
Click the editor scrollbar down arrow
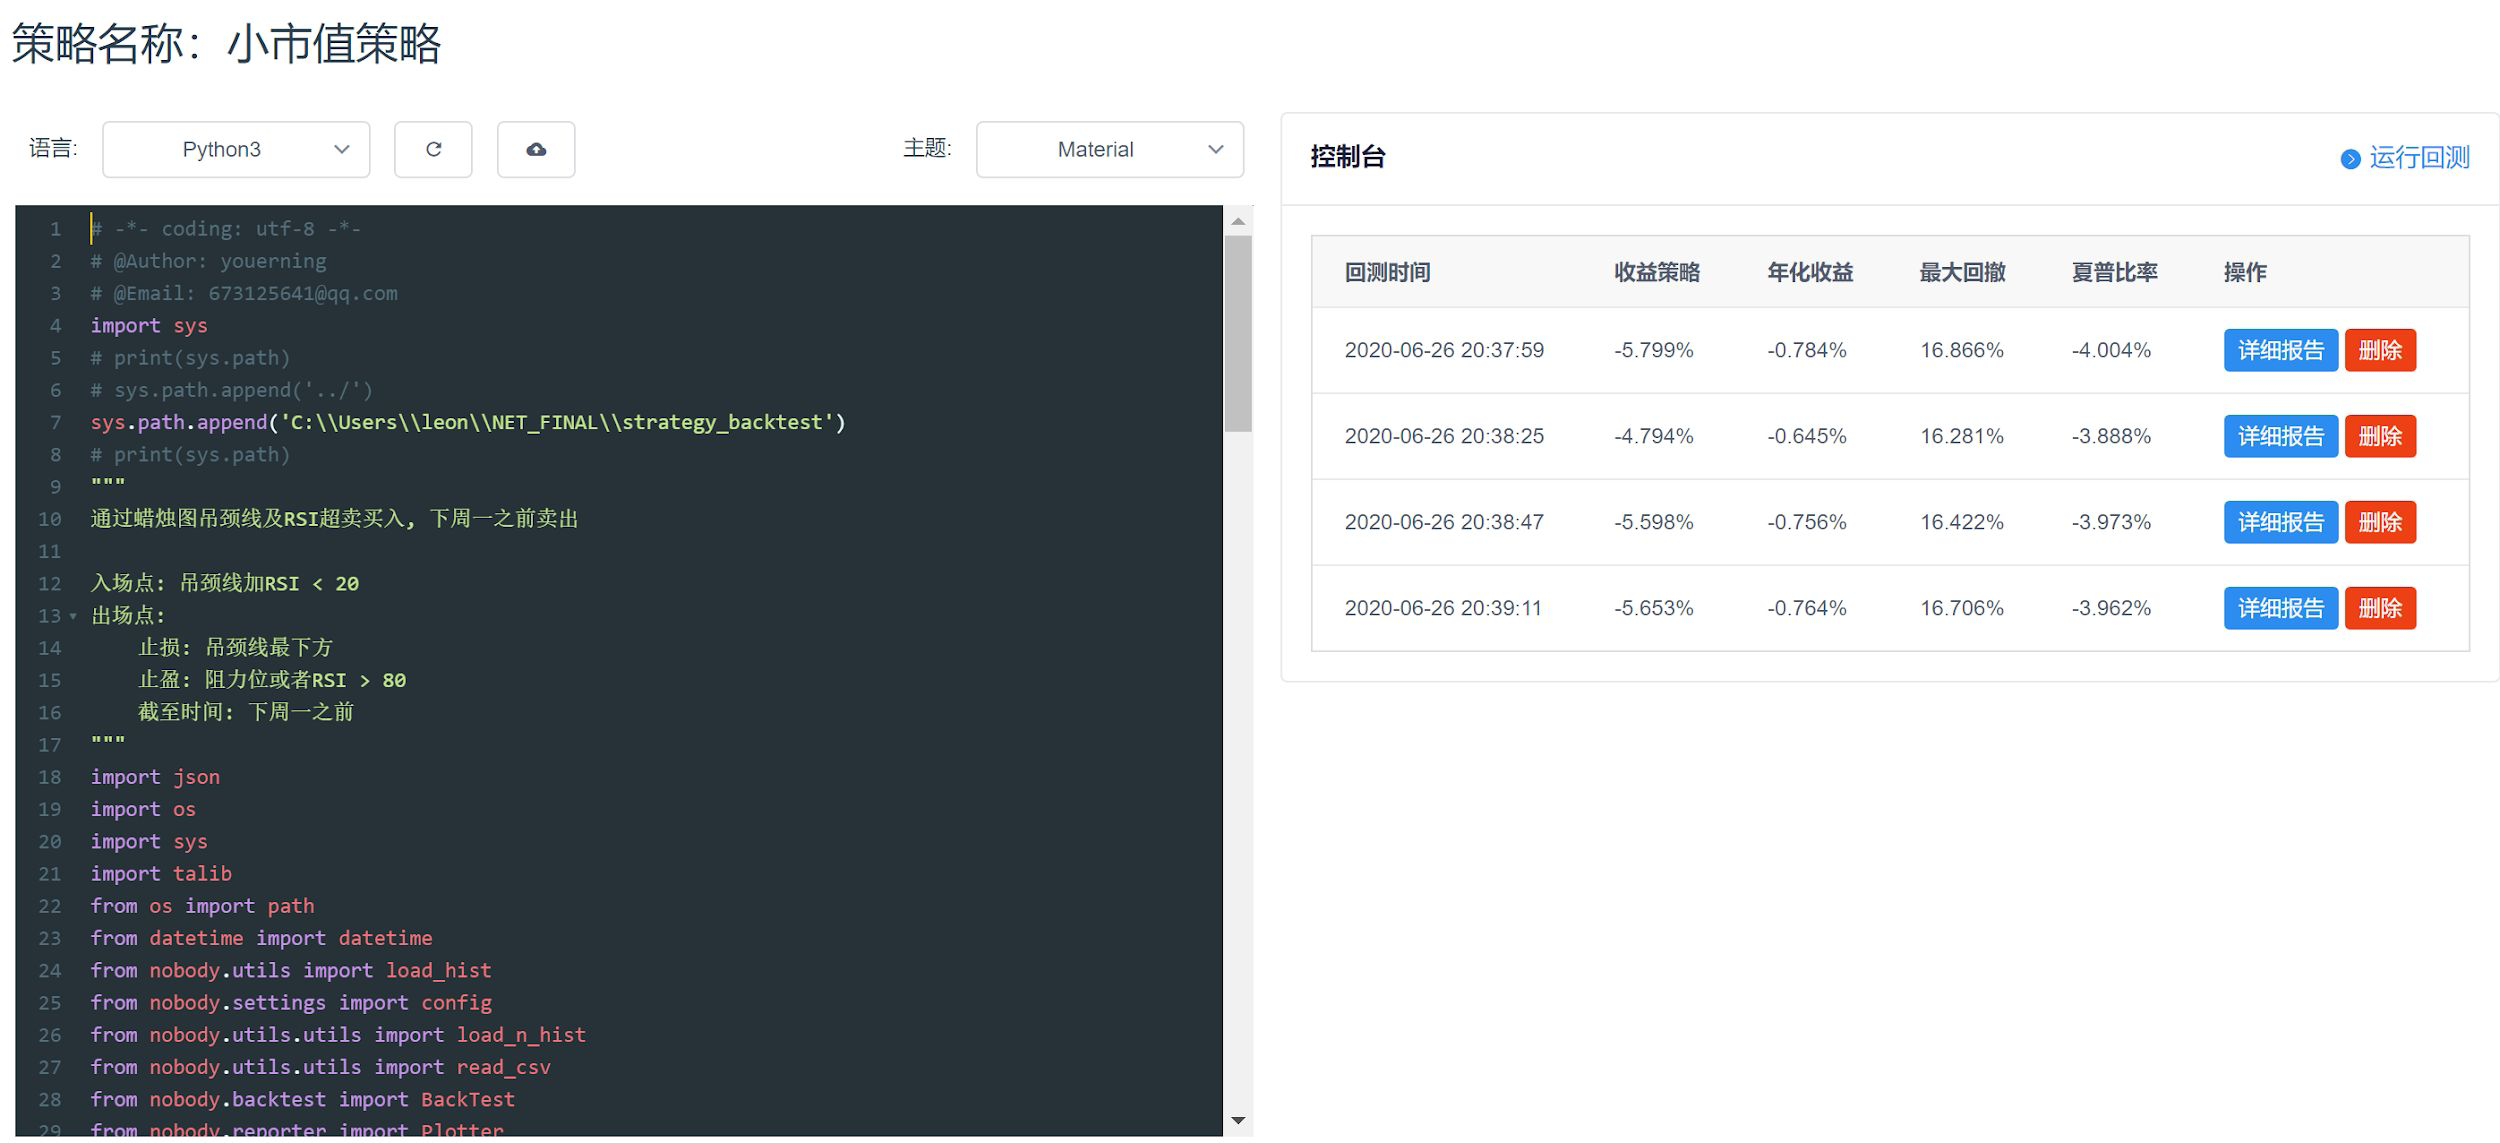coord(1238,1120)
